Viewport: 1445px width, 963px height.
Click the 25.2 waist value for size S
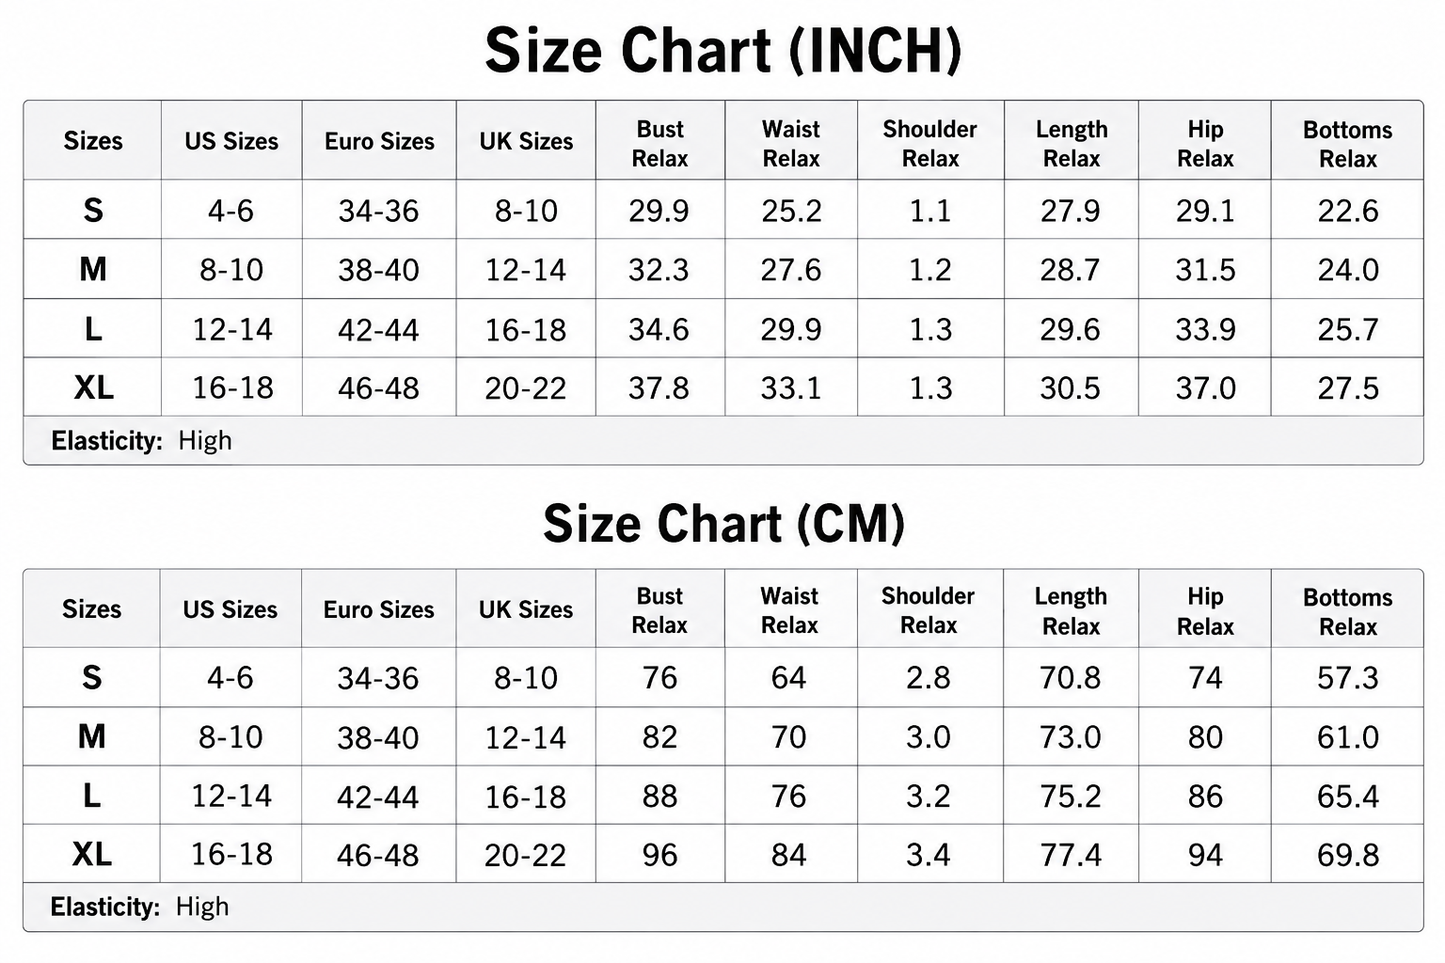click(791, 211)
